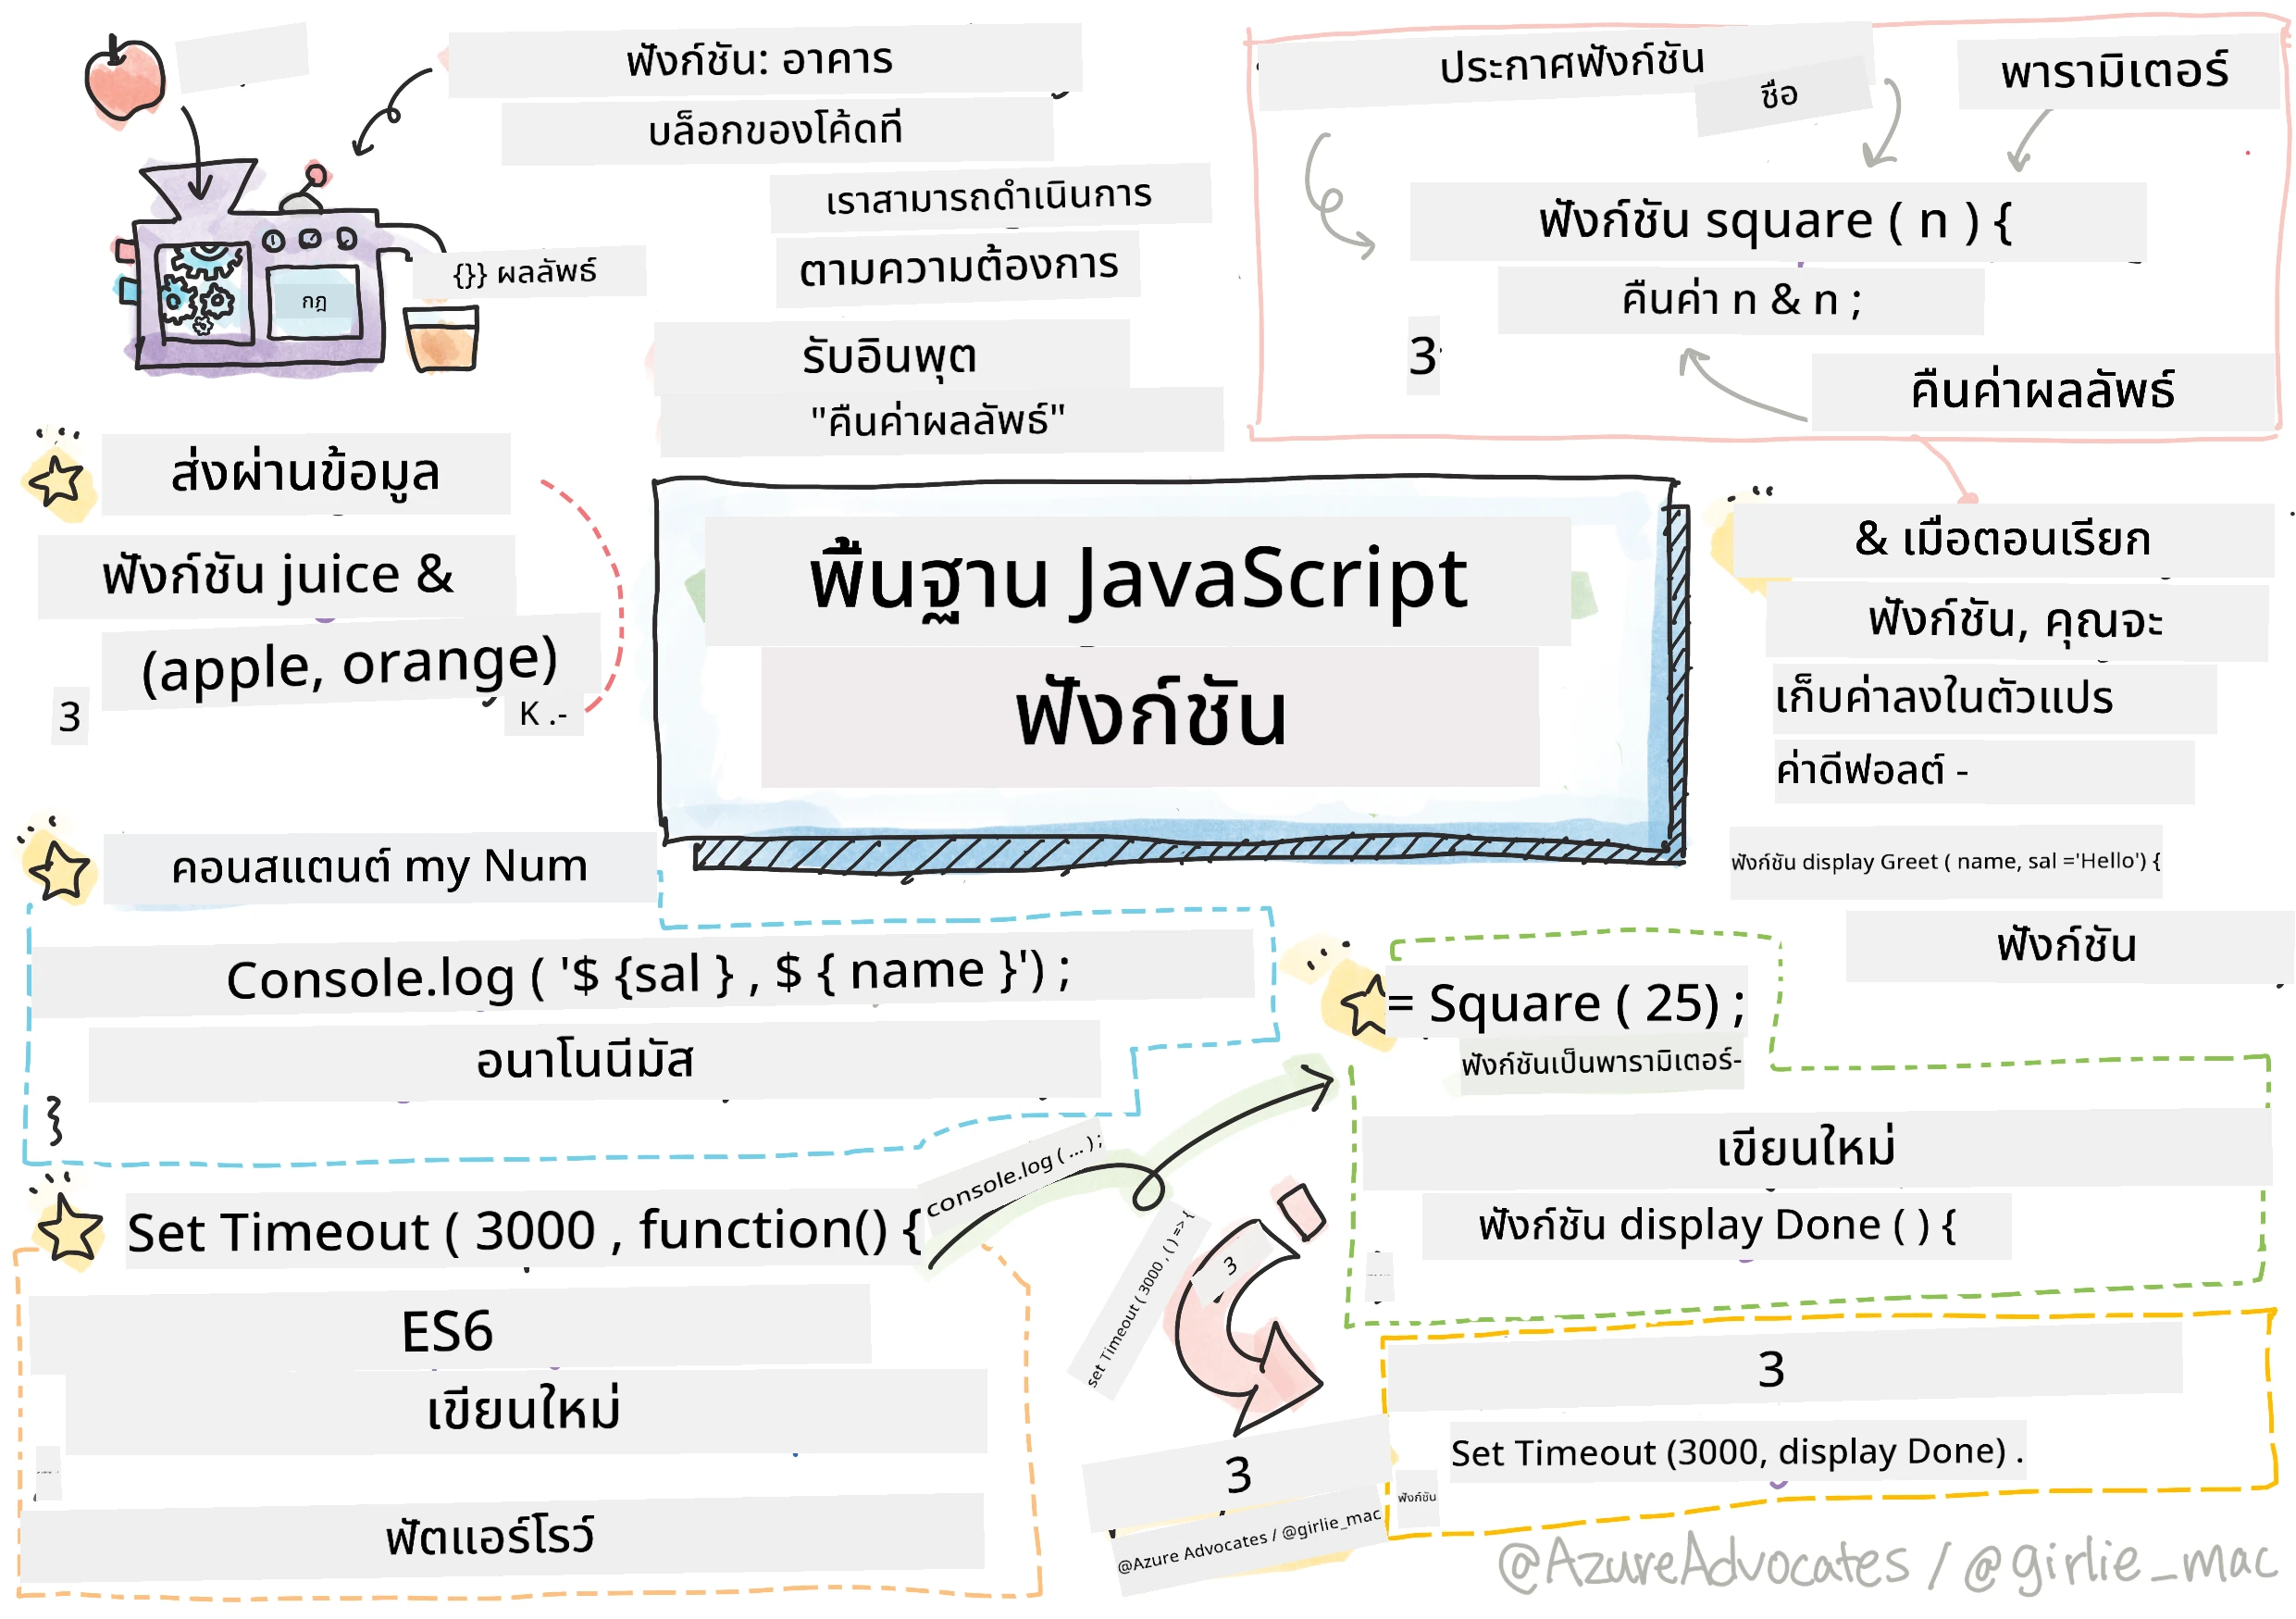This screenshot has width=2296, height=1619.
Task: Click the text บล็อกของโค้ดที่
Action: click(x=776, y=130)
